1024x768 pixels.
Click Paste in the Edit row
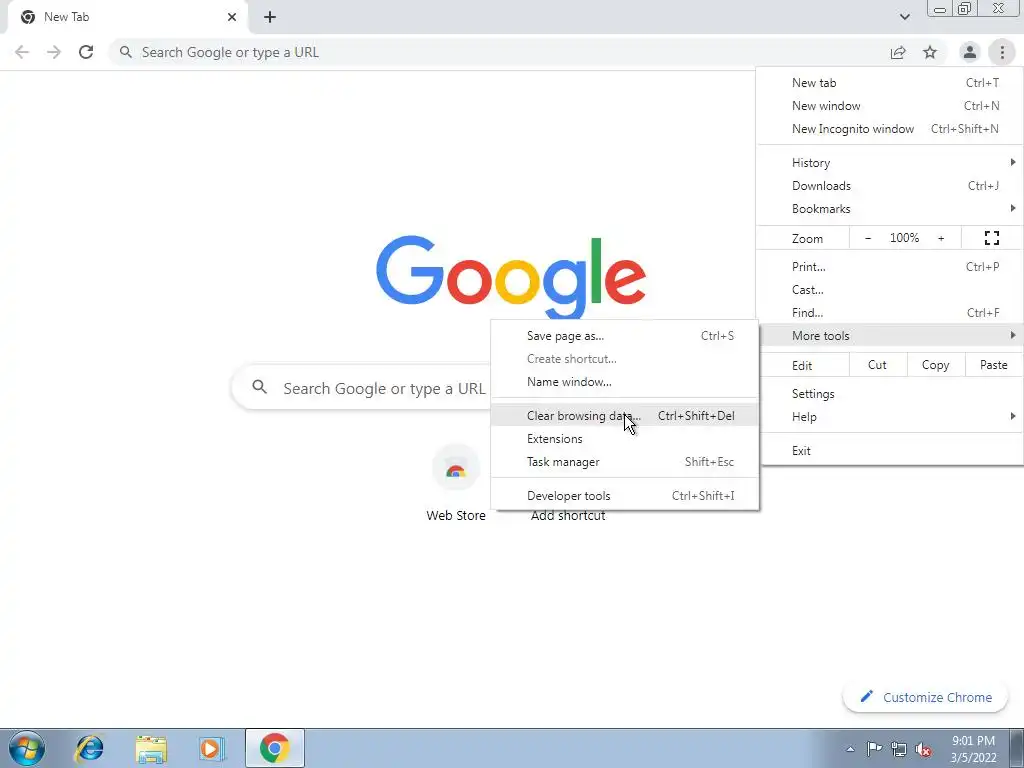pyautogui.click(x=993, y=365)
